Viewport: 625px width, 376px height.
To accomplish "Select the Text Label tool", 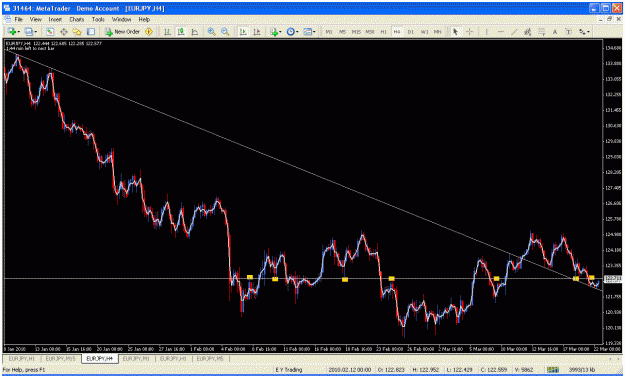I will (x=568, y=31).
